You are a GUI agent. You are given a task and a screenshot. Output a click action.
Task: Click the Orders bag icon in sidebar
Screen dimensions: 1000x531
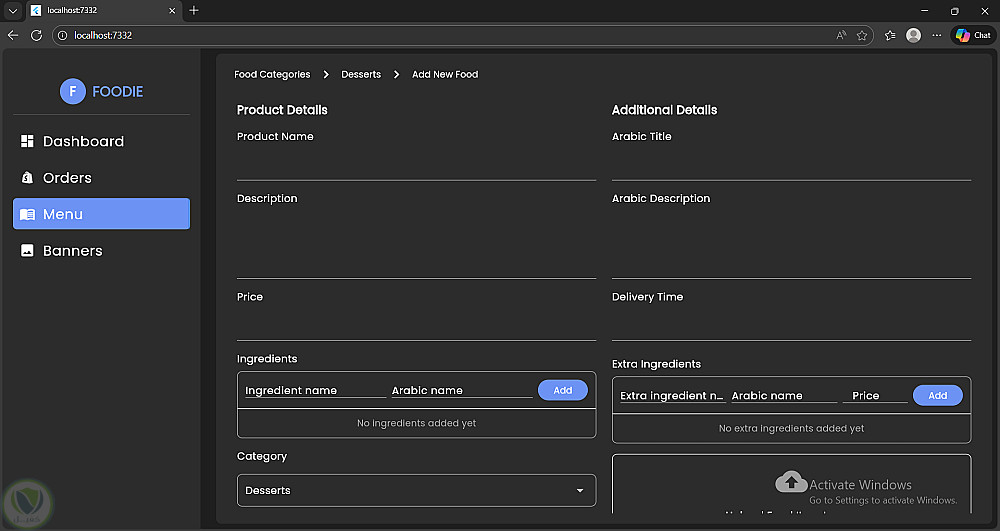tap(27, 178)
